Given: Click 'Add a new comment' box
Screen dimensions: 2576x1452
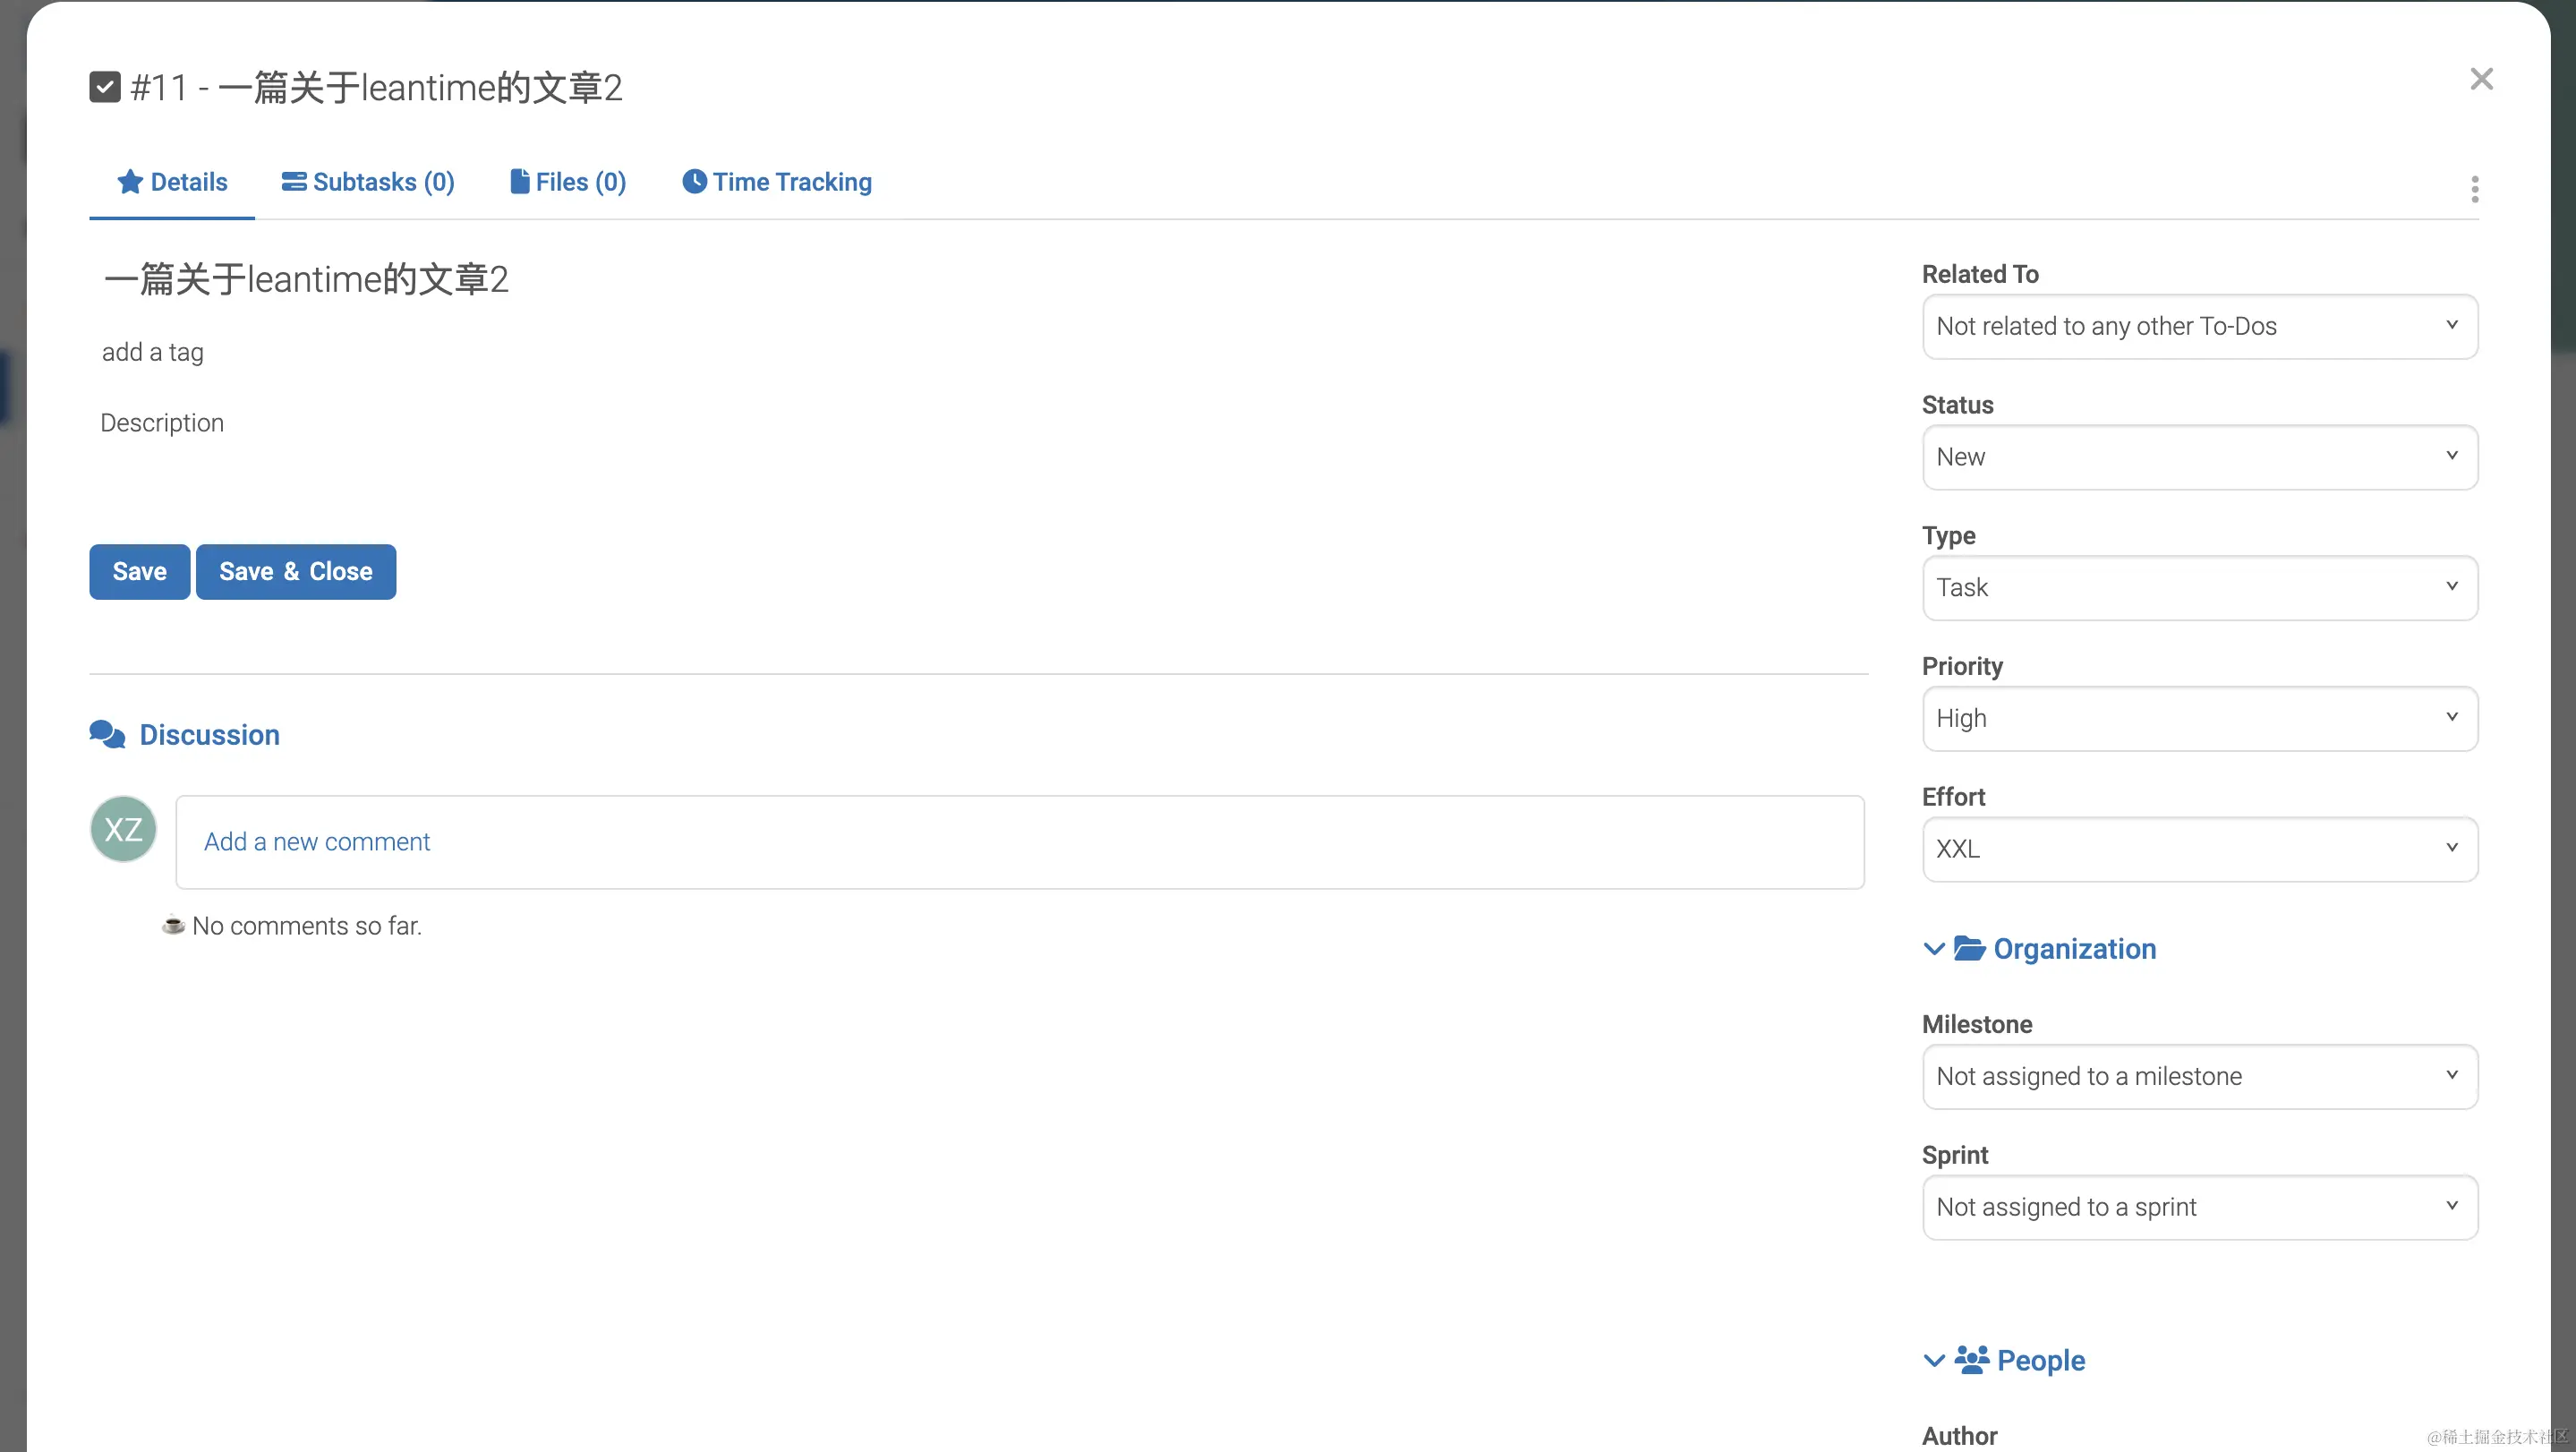Looking at the screenshot, I should pos(1020,842).
